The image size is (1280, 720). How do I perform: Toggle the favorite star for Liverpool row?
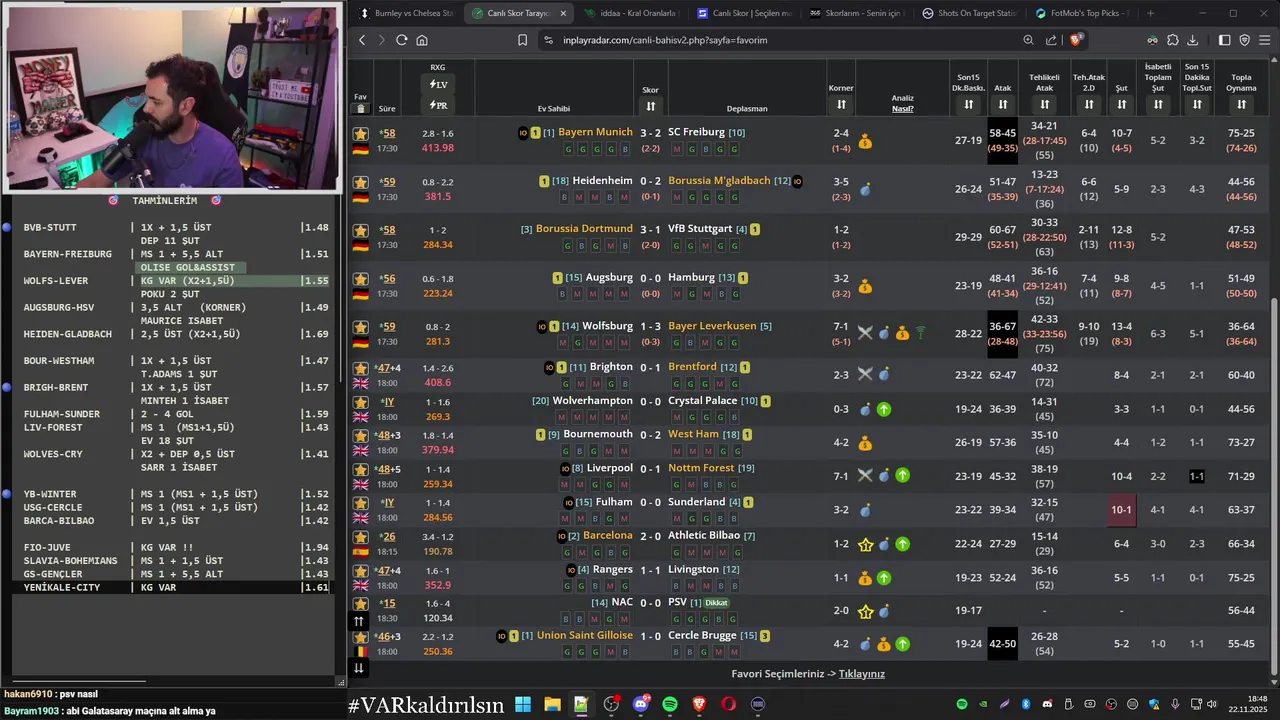[x=361, y=469]
